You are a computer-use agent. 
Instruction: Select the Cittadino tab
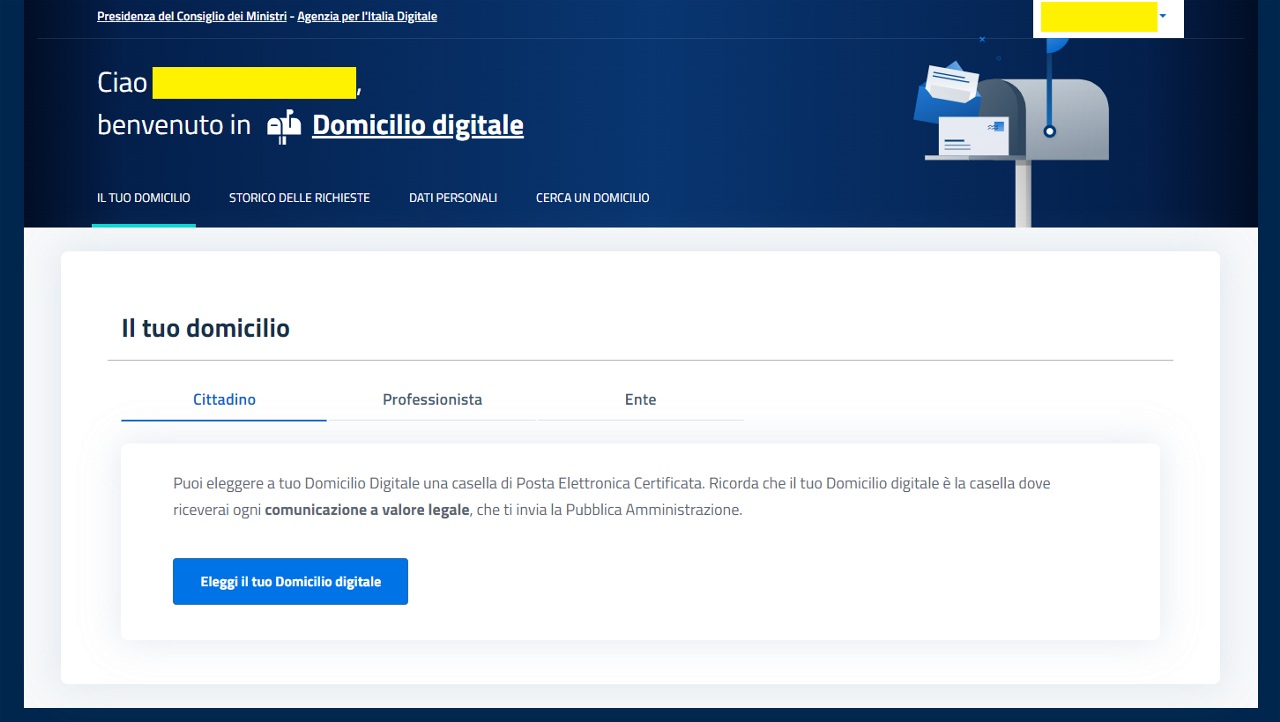tap(224, 400)
